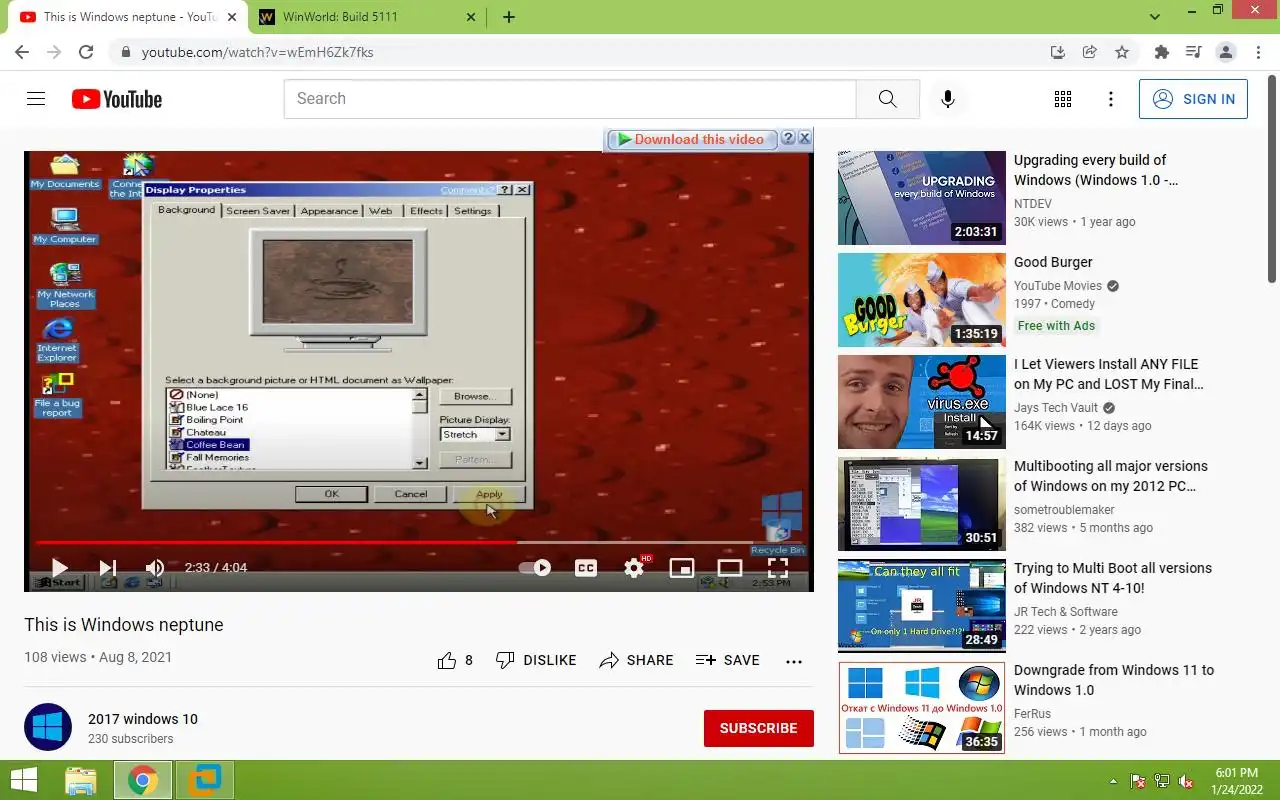Click the network tray icon

tap(1162, 781)
